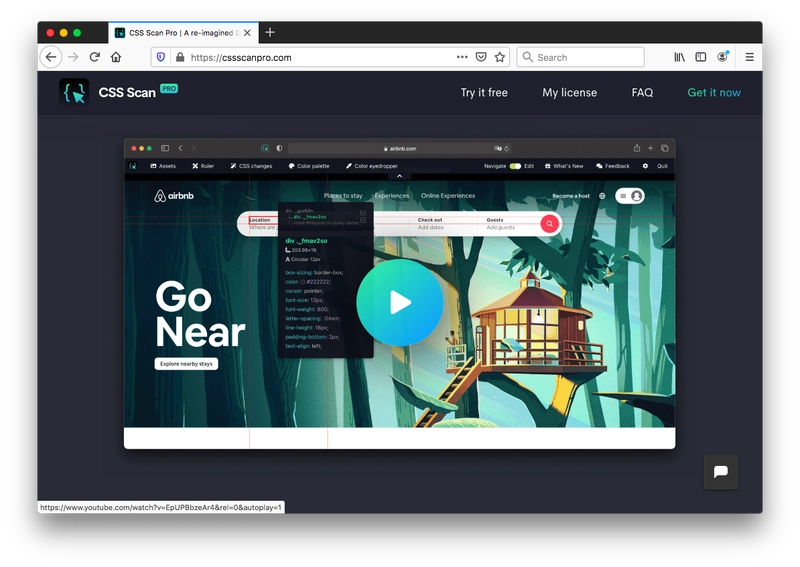Open the airbnb user profile menu
800x567 pixels.
(630, 196)
